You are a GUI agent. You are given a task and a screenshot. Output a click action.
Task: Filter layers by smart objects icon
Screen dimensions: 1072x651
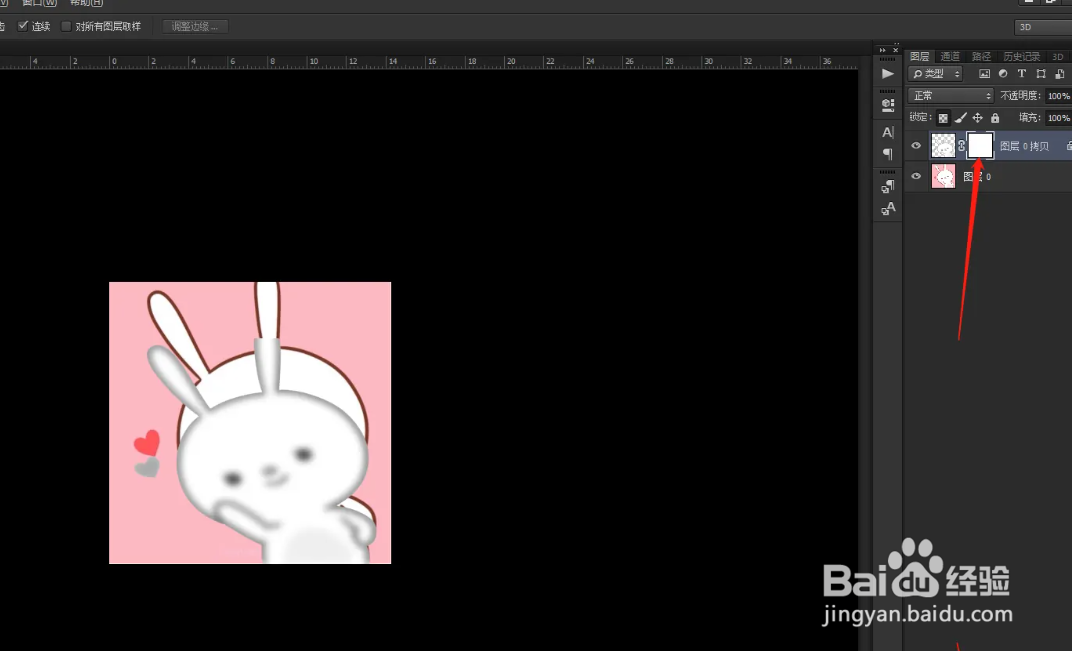pos(1060,74)
